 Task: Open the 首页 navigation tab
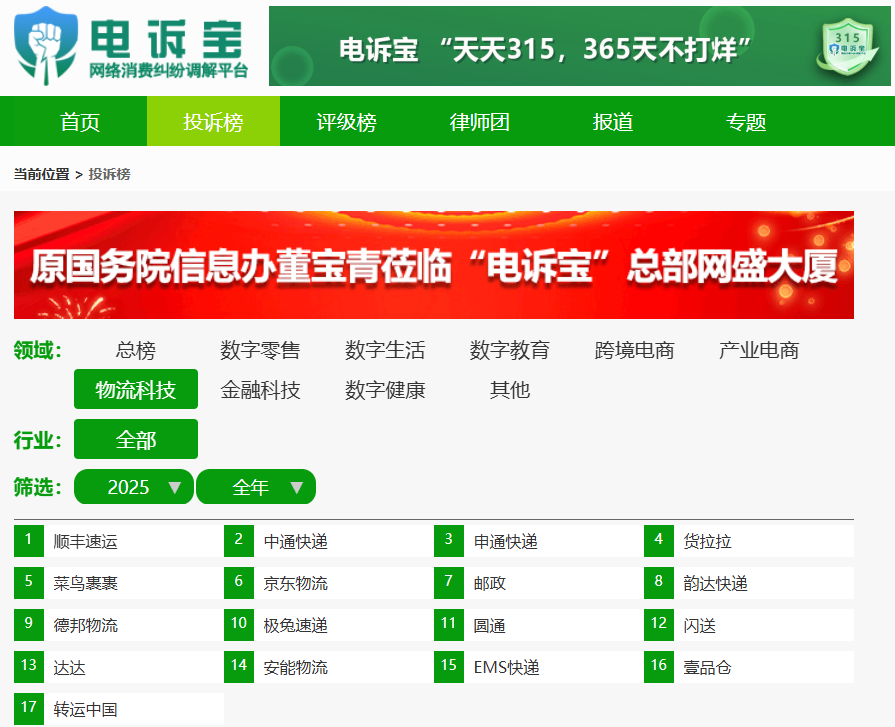[80, 122]
